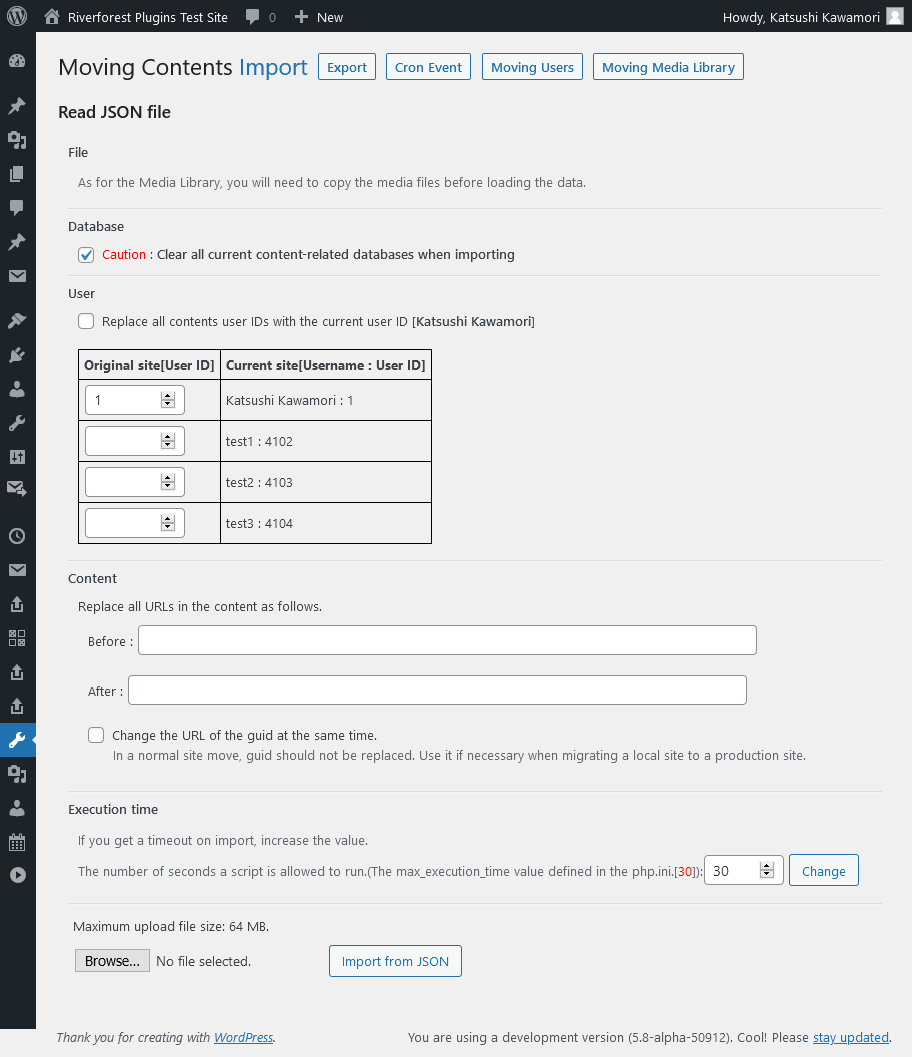
Task: Click the calendar icon in sidebar
Action: tap(17, 841)
